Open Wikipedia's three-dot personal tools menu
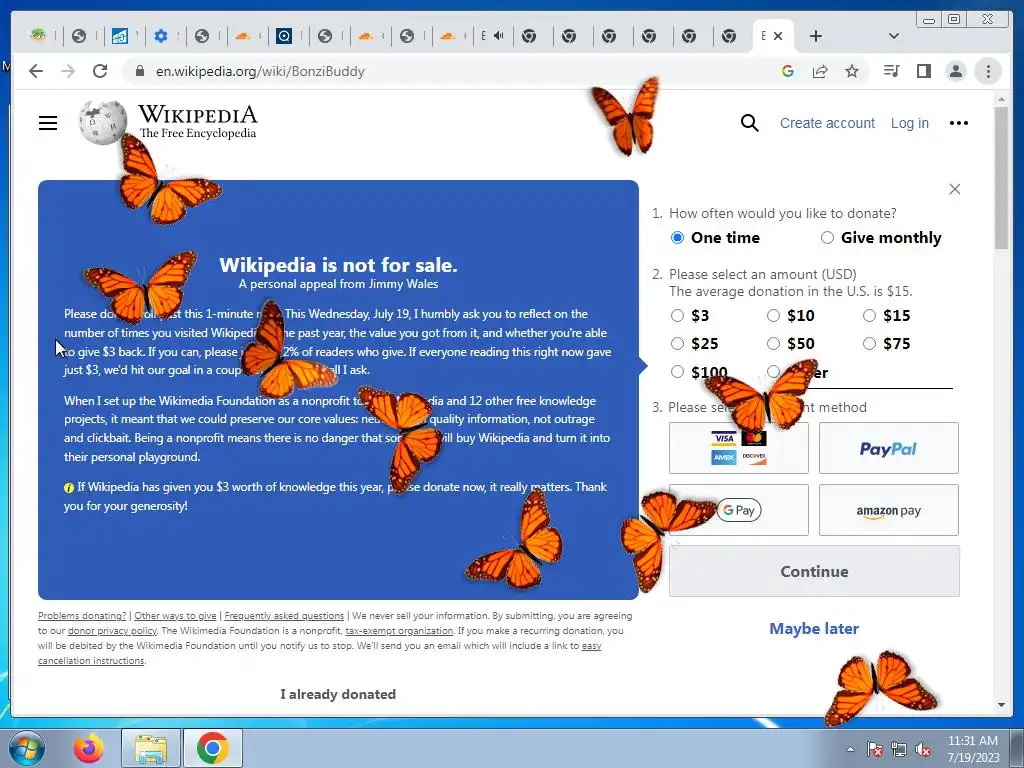 pos(959,123)
